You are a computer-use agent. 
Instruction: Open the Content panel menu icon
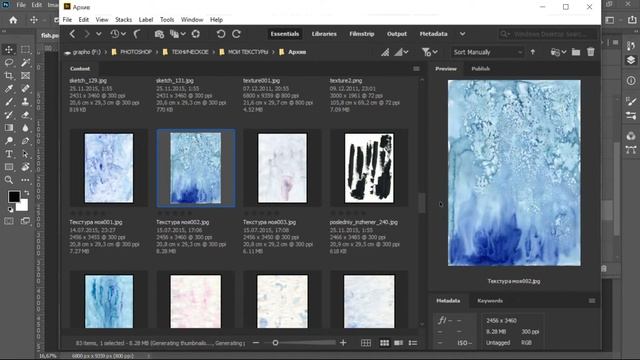416,69
